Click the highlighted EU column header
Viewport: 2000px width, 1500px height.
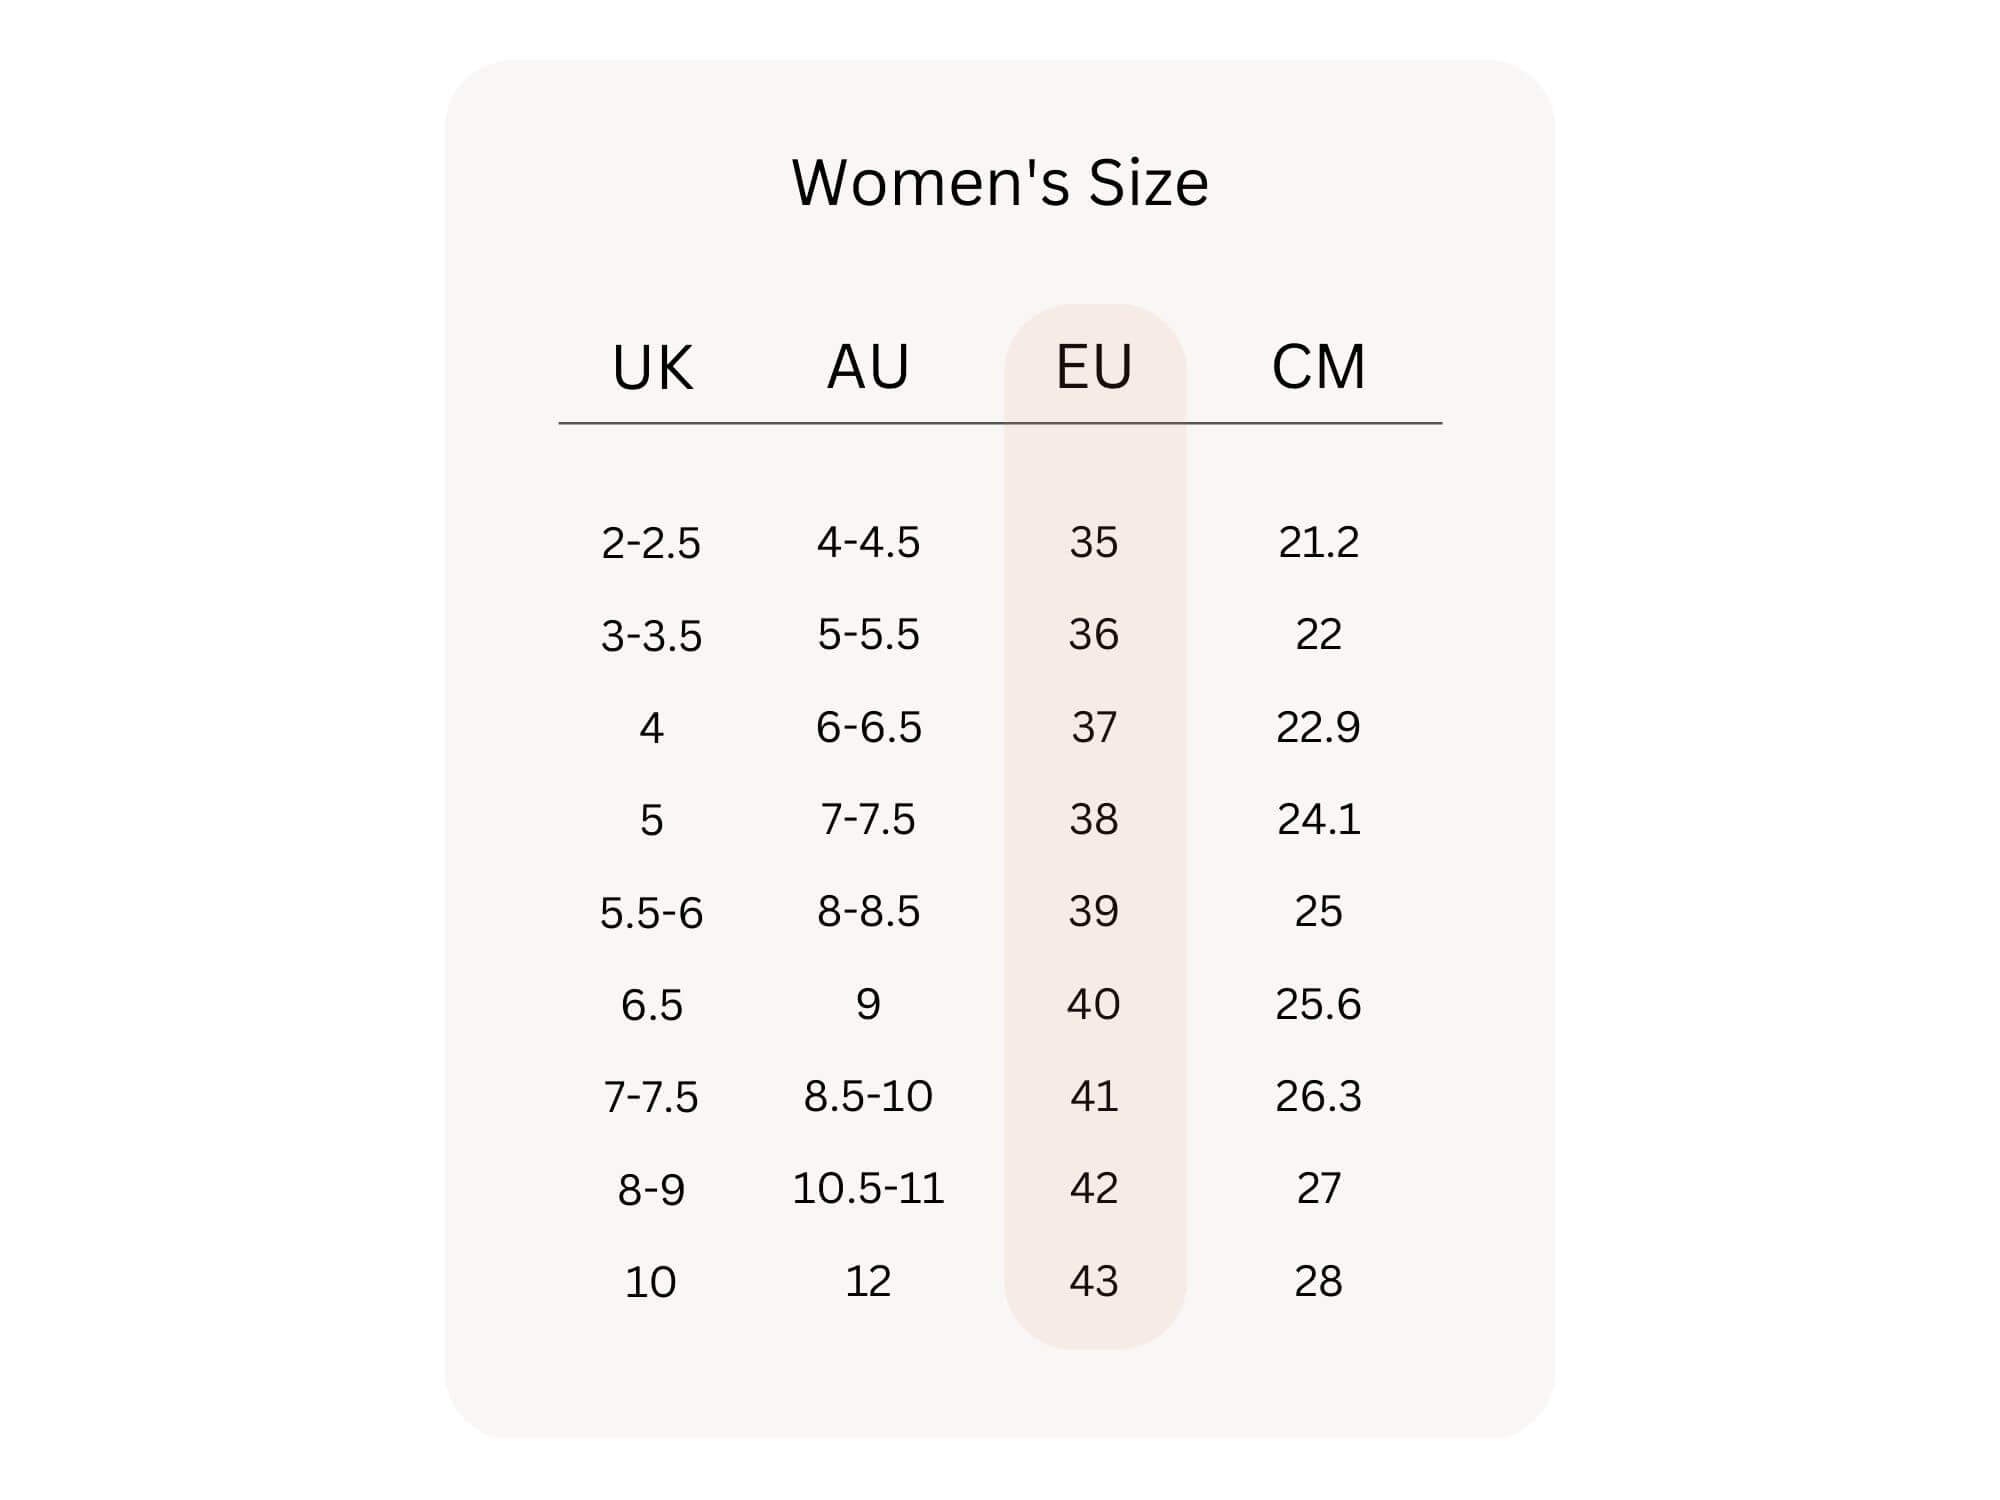click(x=1094, y=367)
